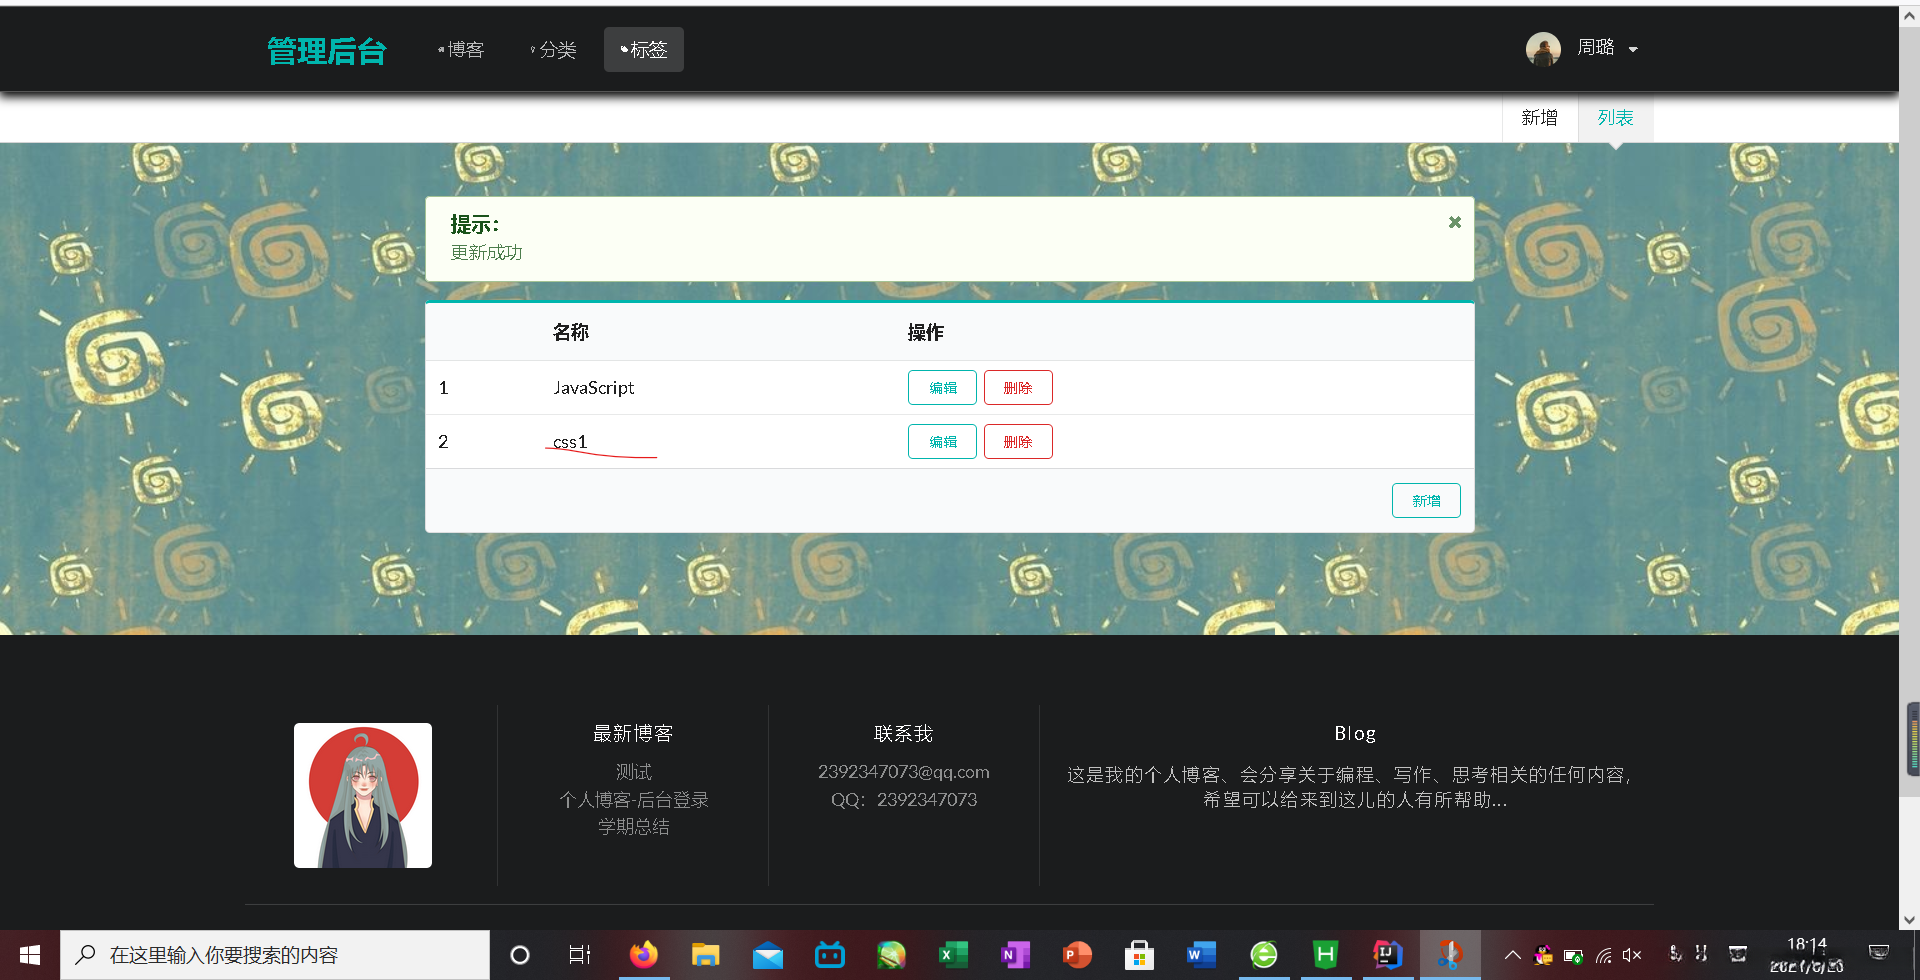Image resolution: width=1920 pixels, height=980 pixels.
Task: Unmute the system volume in the tray
Action: pos(1633,954)
